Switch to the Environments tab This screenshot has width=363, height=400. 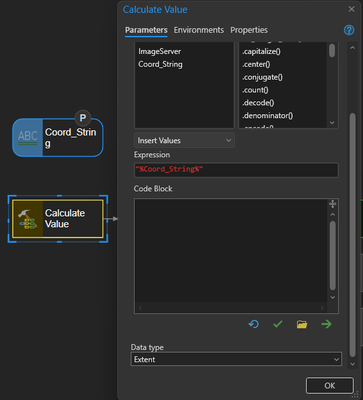[199, 30]
